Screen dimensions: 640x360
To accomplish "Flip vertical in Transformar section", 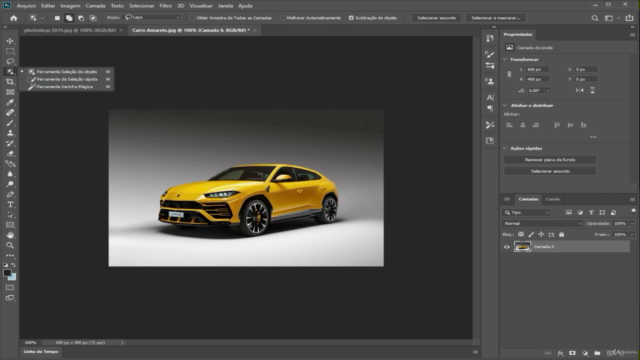I will 592,90.
